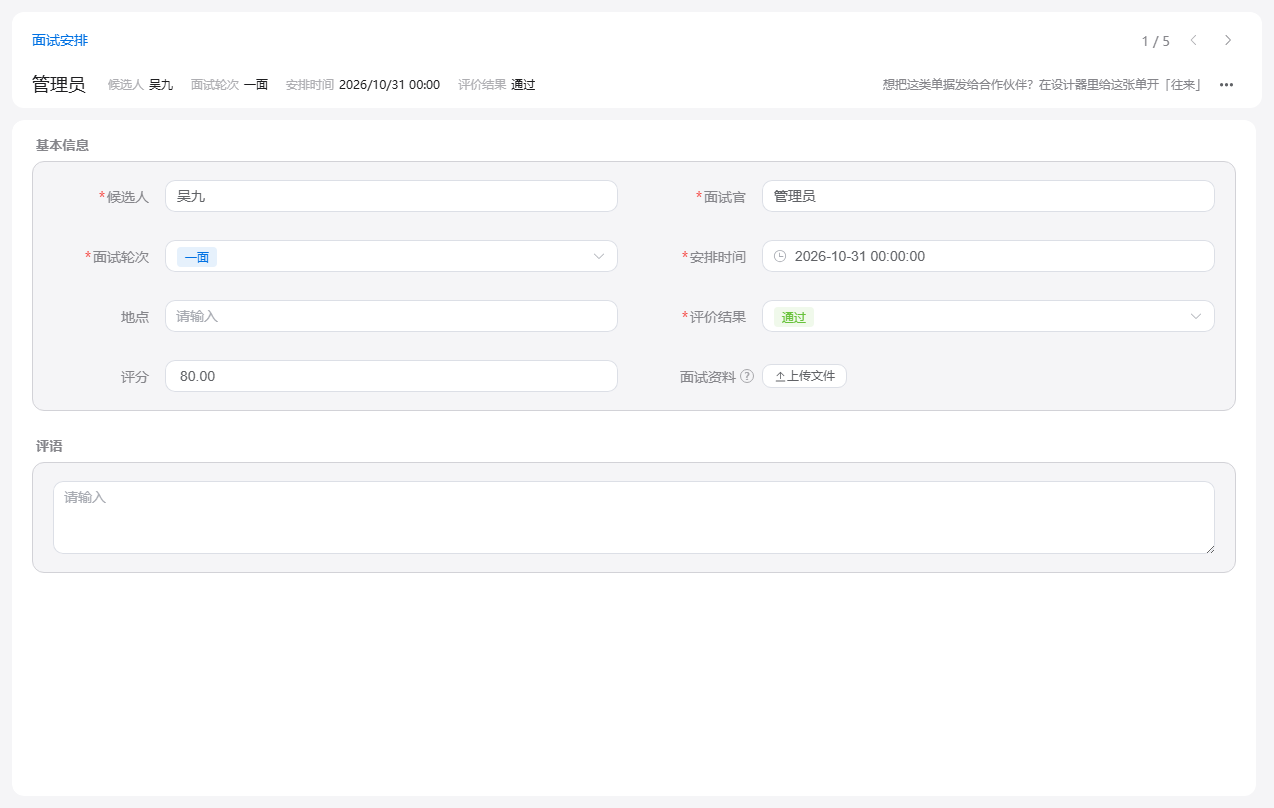Screen dimensions: 1274x808
Task: Click the 上传文件 upload button
Action: coord(805,376)
